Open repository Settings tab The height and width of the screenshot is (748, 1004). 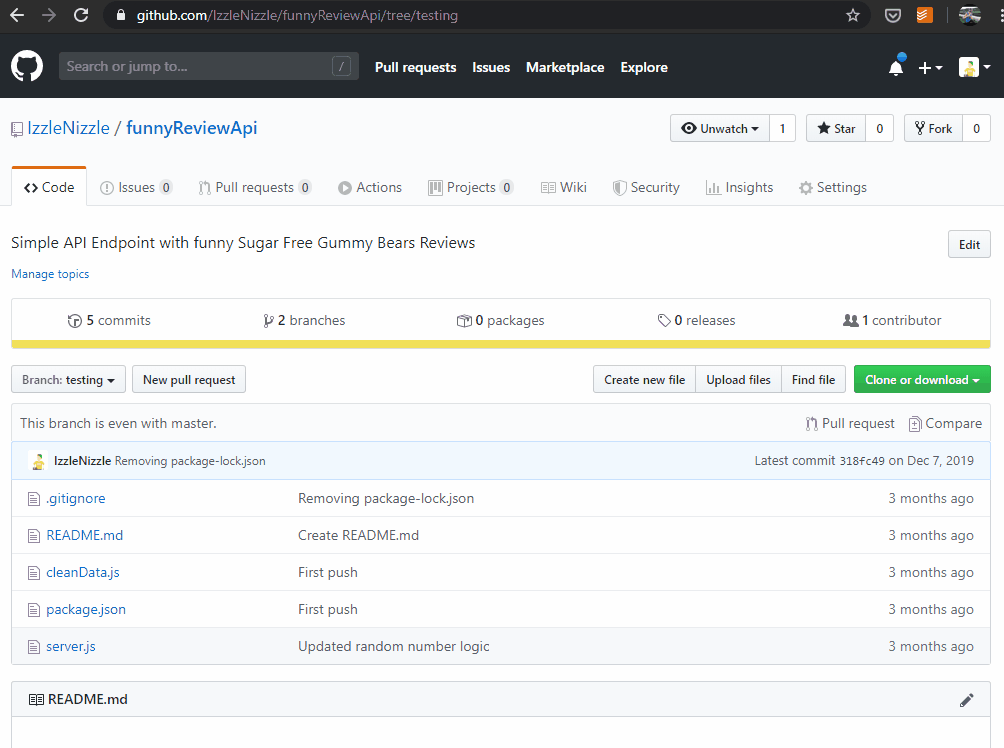coord(833,188)
